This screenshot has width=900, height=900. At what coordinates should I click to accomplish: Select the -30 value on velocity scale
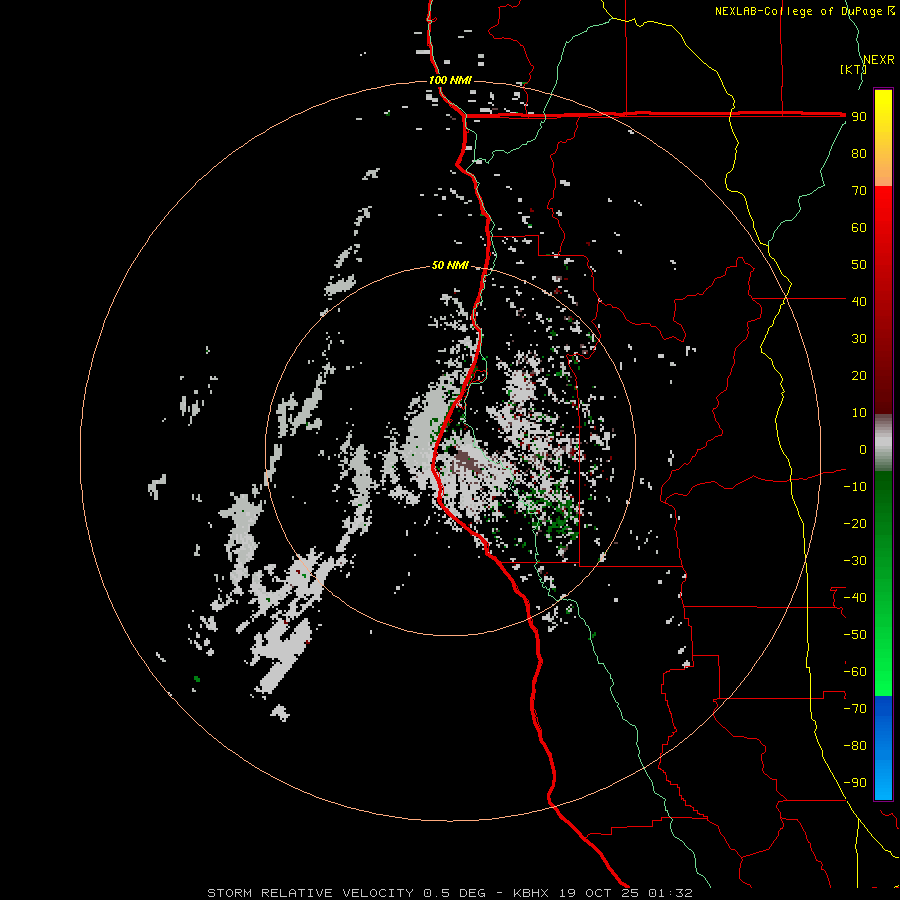pyautogui.click(x=855, y=561)
